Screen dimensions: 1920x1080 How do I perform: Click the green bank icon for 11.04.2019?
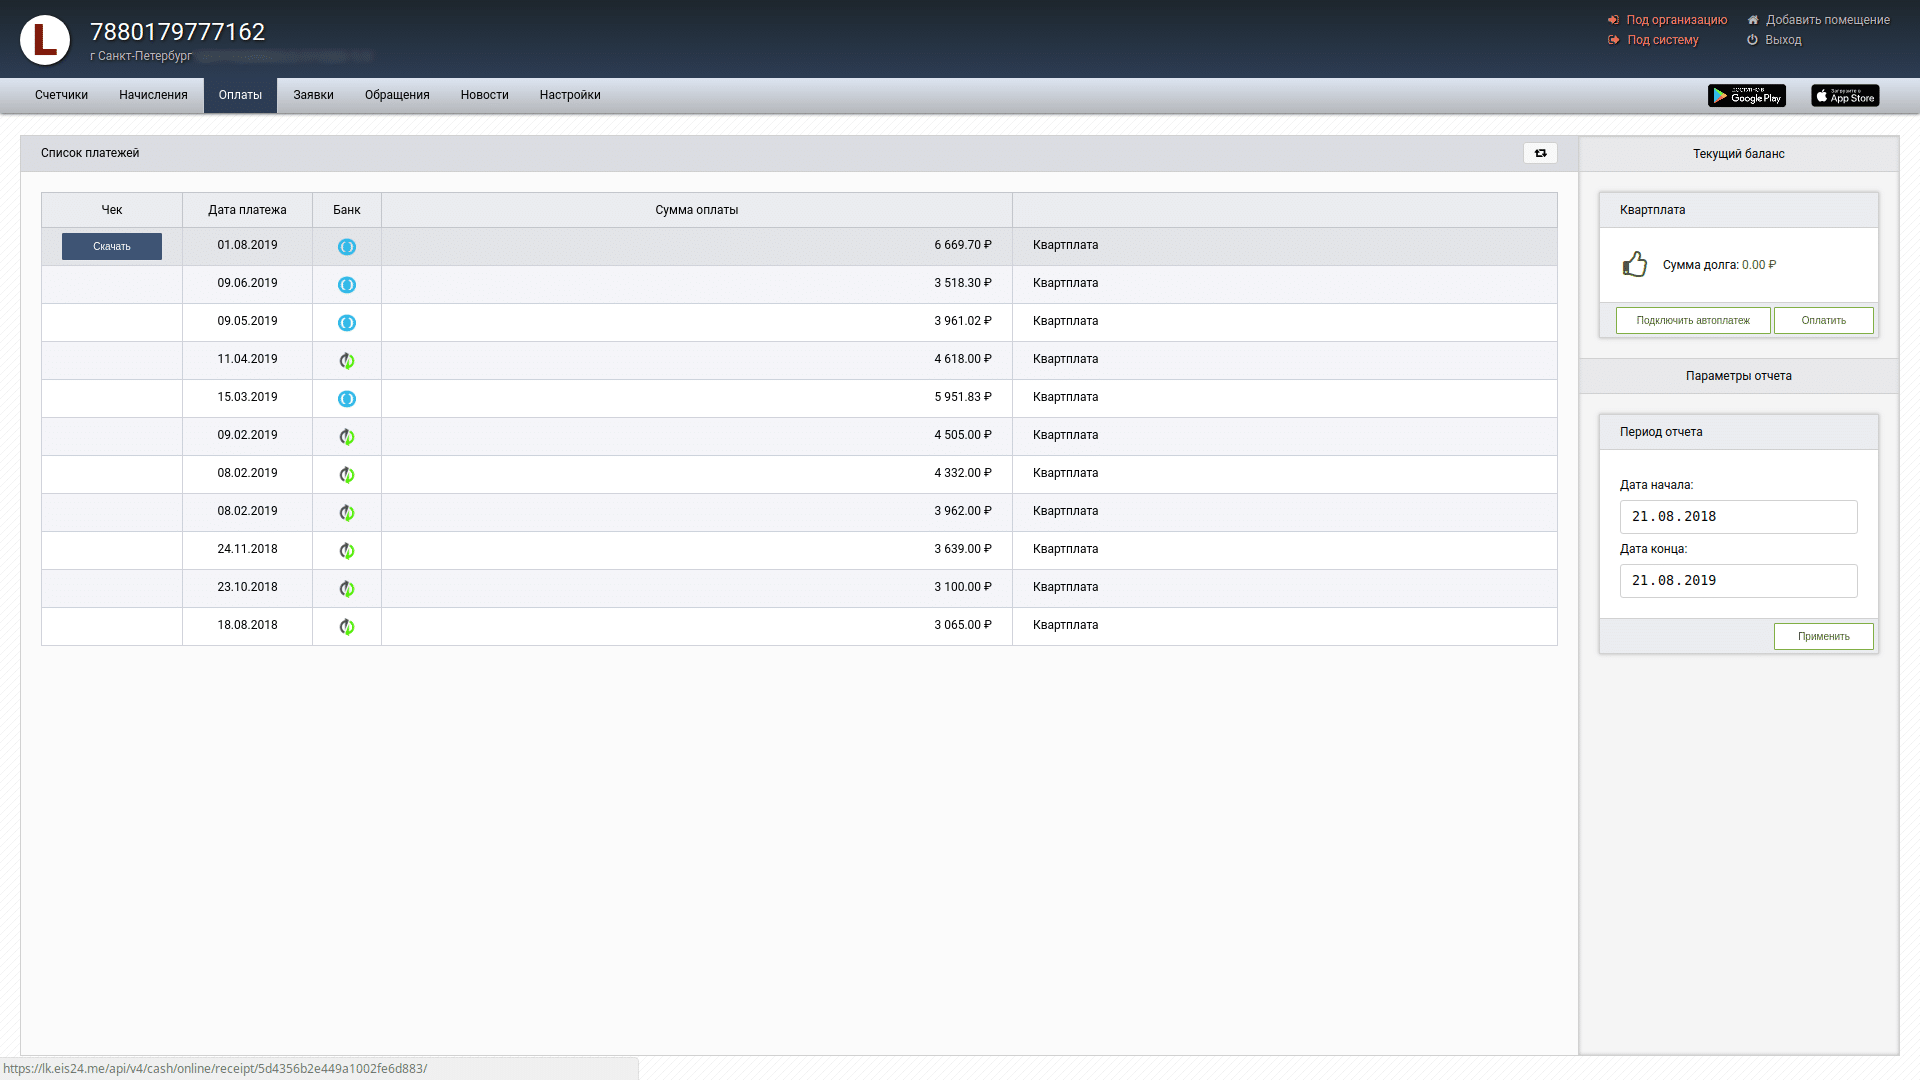tap(347, 361)
